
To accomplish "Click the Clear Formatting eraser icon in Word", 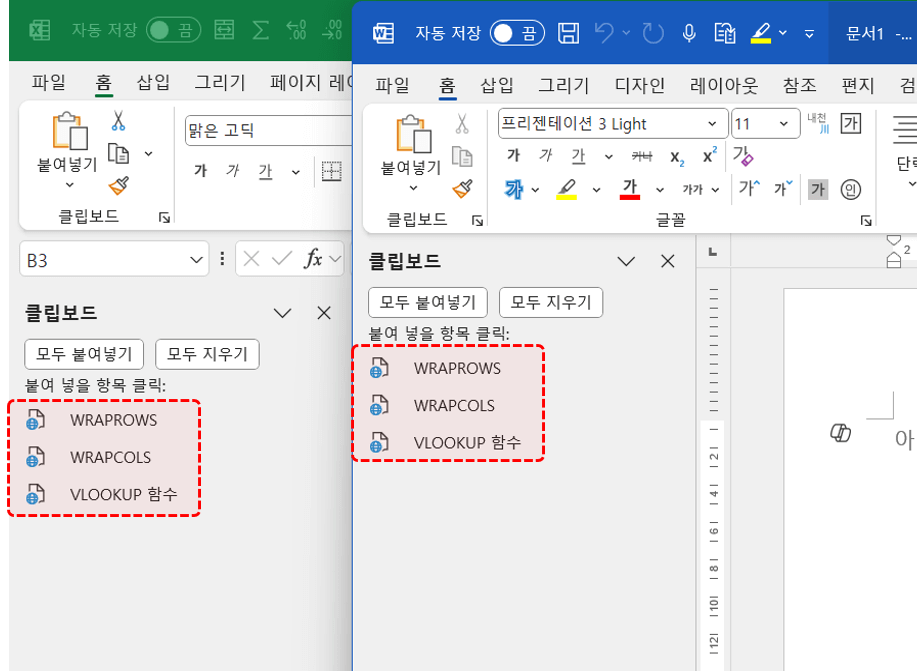I will click(x=743, y=156).
